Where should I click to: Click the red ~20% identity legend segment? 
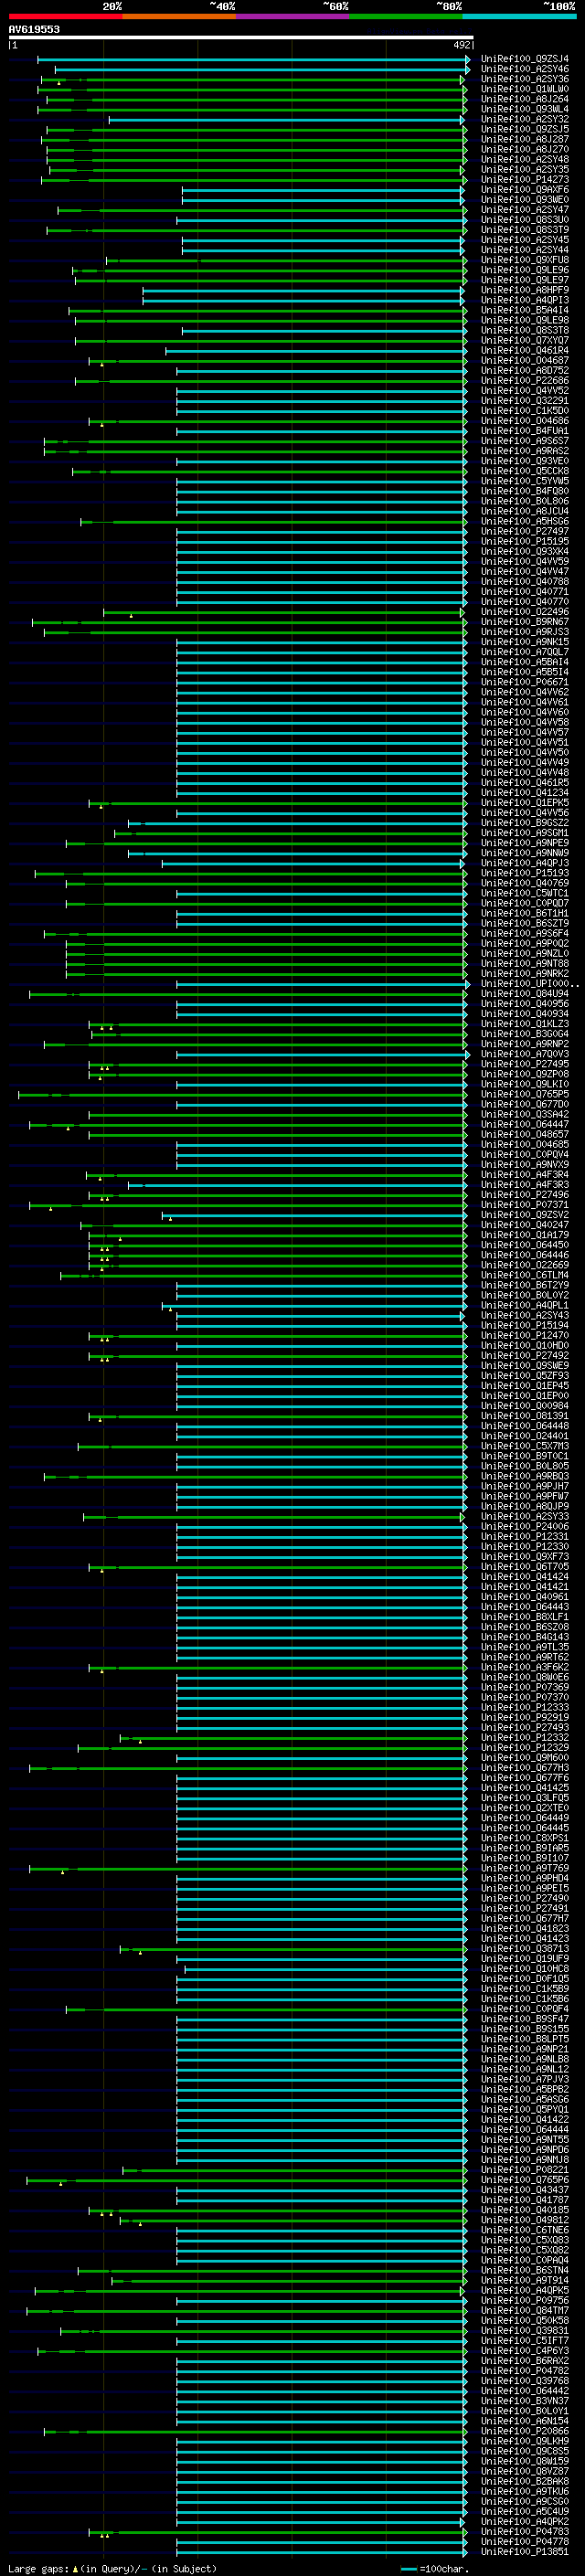coord(65,17)
